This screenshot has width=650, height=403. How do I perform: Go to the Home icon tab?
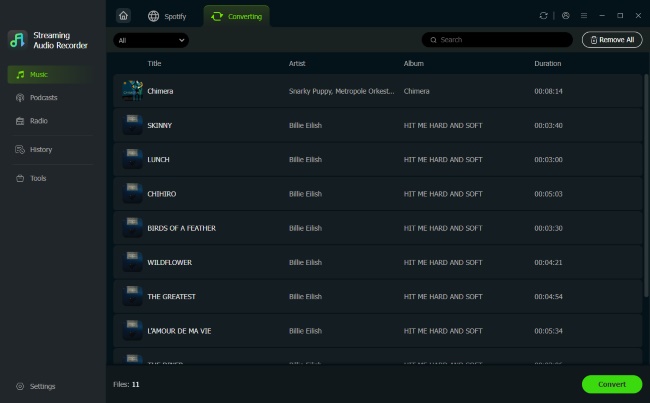tap(124, 16)
